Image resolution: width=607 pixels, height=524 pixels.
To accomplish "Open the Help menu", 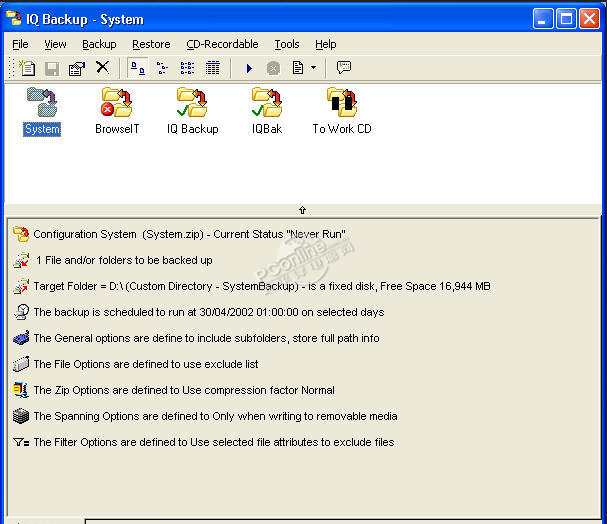I will [326, 45].
